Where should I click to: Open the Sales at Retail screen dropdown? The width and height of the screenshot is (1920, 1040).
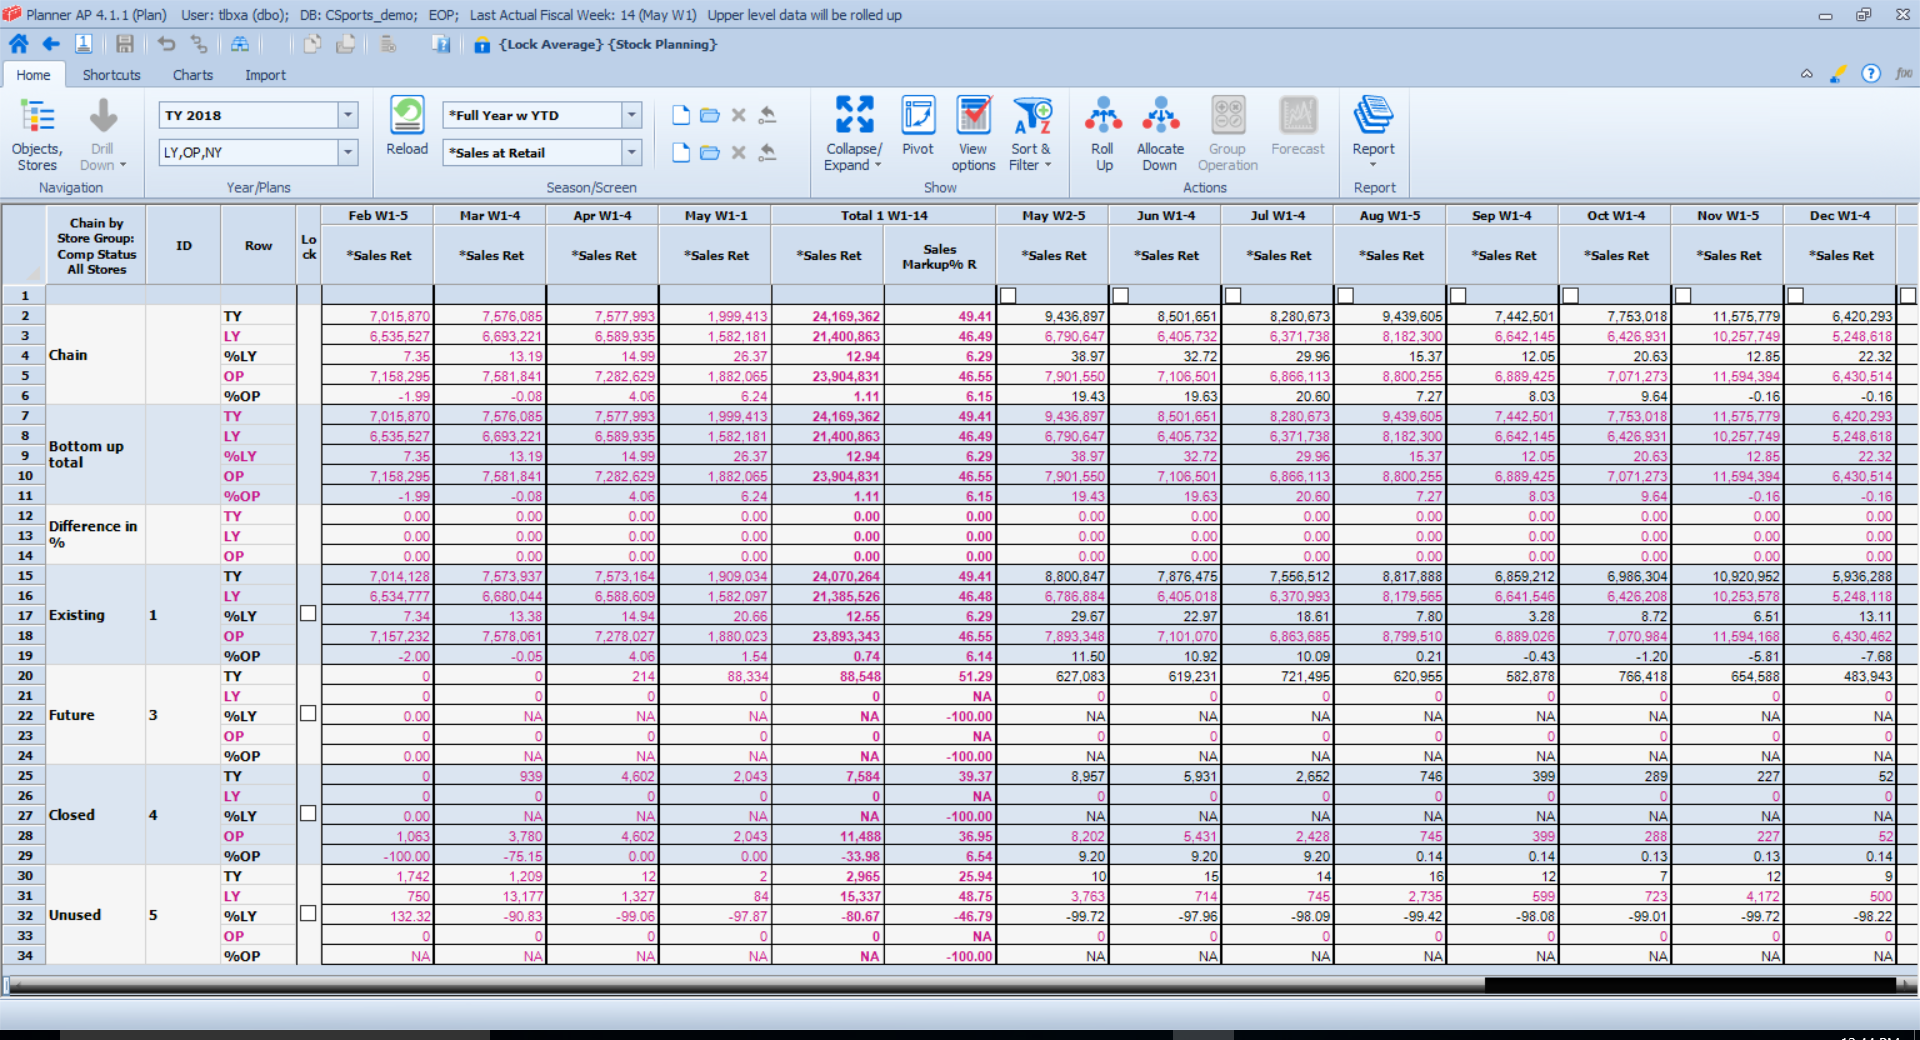631,152
